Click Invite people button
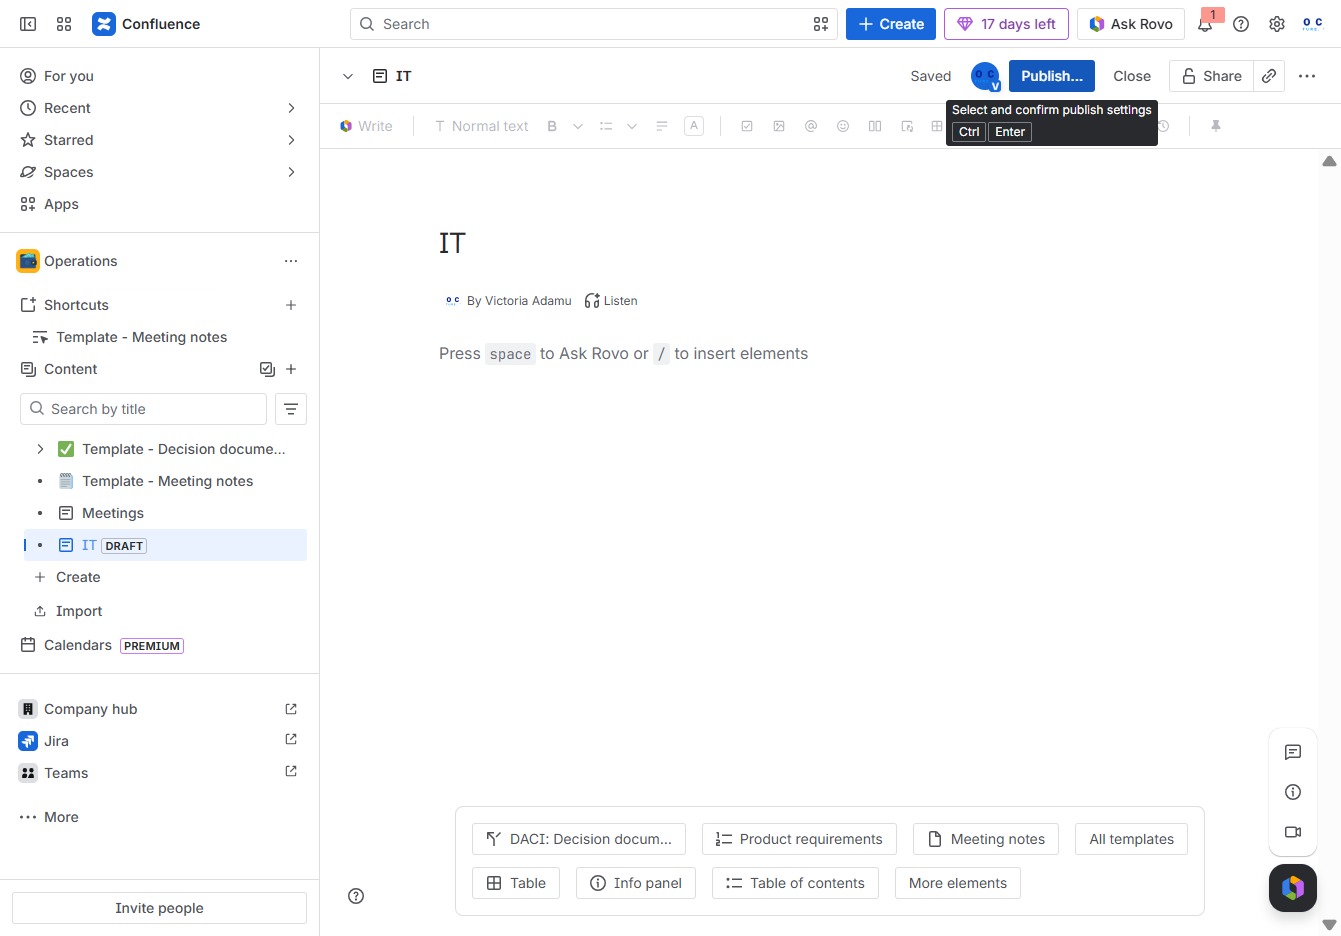Viewport: 1341px width, 936px height. tap(159, 908)
